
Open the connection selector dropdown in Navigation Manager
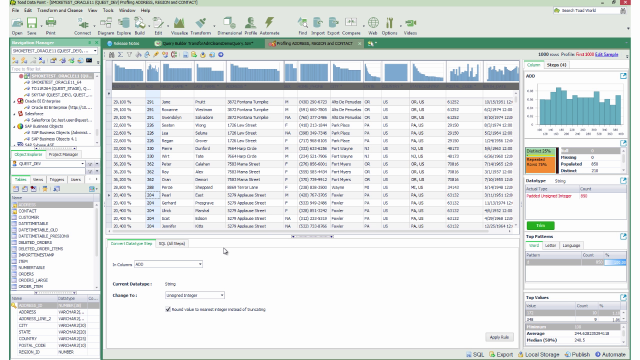pos(95,51)
